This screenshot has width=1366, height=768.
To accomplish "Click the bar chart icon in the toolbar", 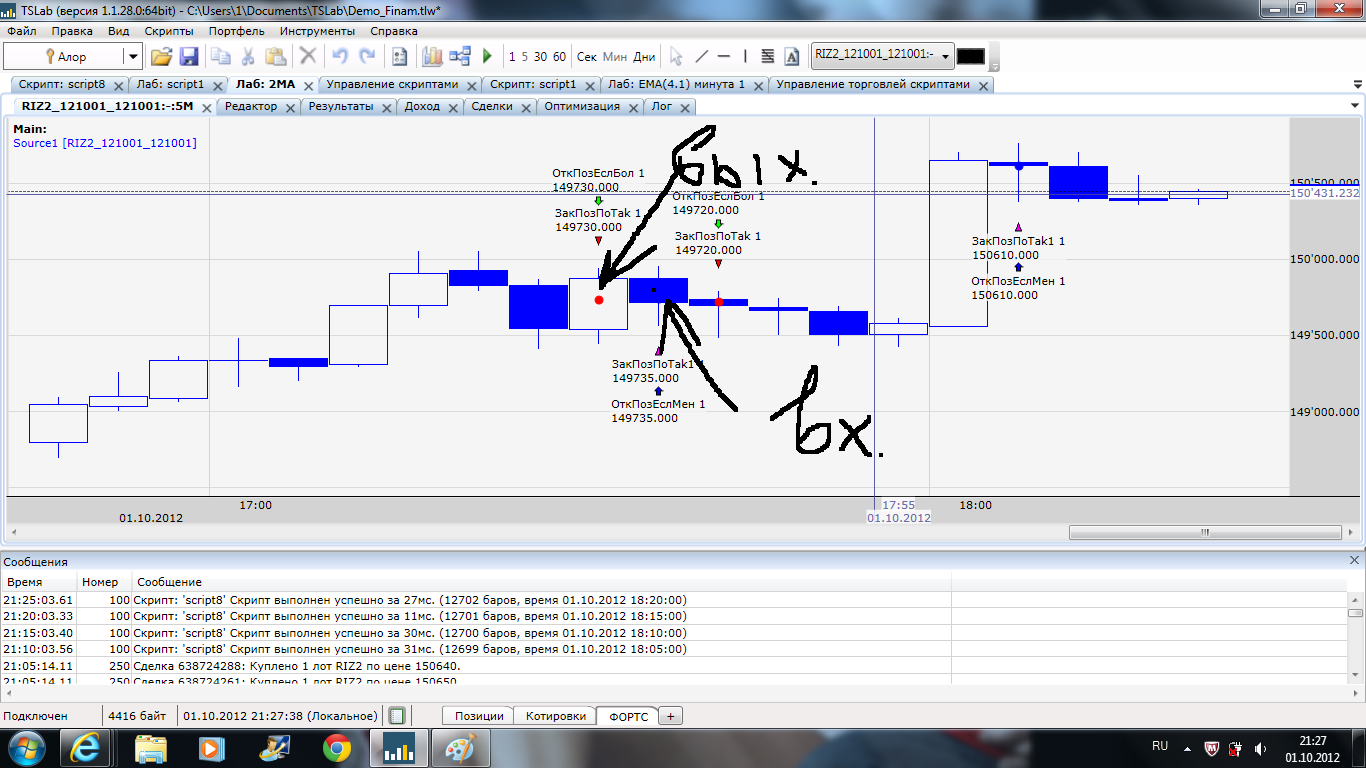I will point(433,57).
